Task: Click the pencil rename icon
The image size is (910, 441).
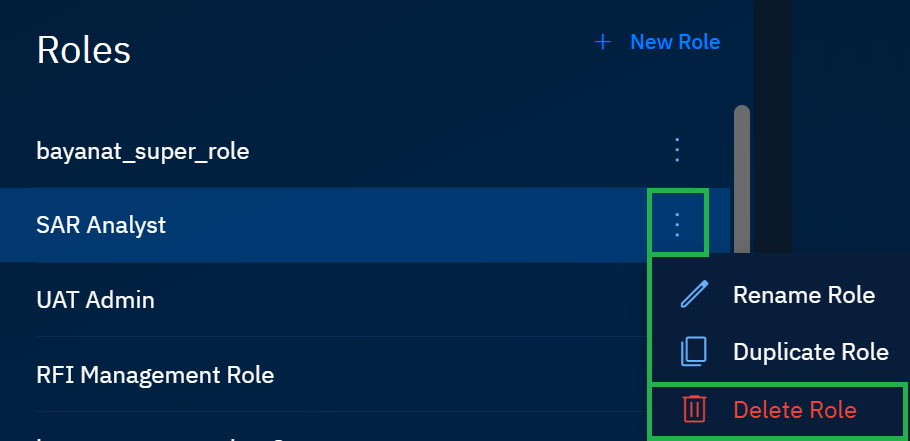Action: tap(694, 295)
